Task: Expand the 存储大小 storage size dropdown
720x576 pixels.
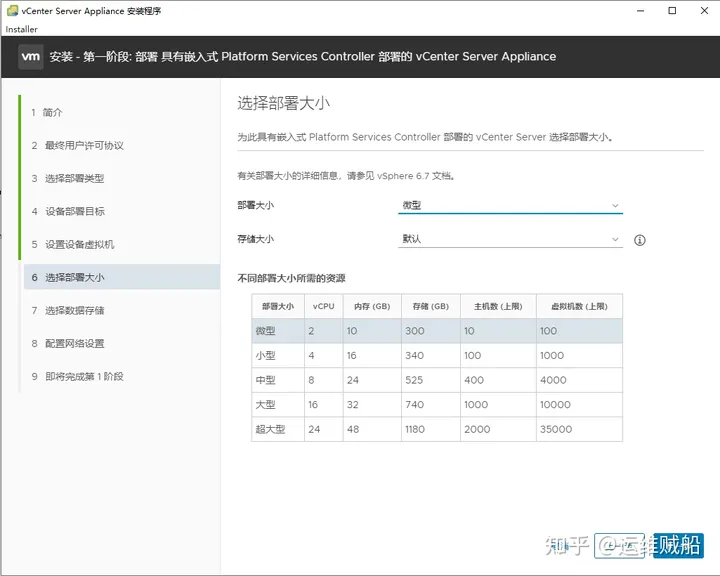Action: tap(509, 240)
